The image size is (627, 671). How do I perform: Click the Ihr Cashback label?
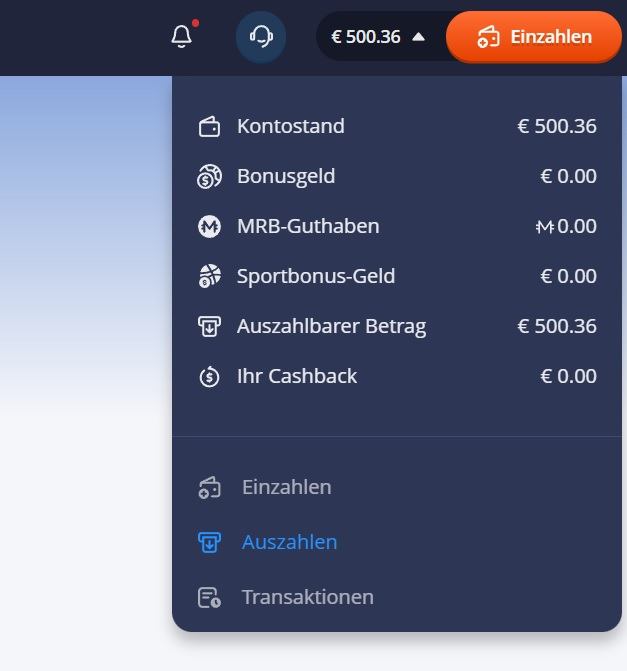click(x=296, y=377)
